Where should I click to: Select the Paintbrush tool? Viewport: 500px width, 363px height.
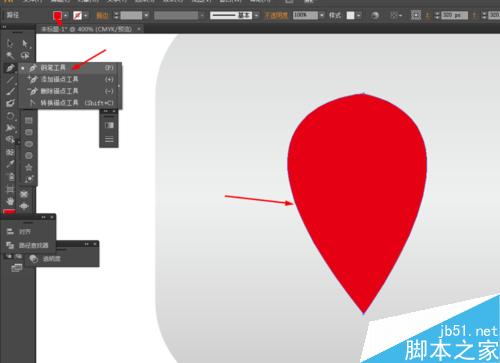pyautogui.click(x=10, y=91)
